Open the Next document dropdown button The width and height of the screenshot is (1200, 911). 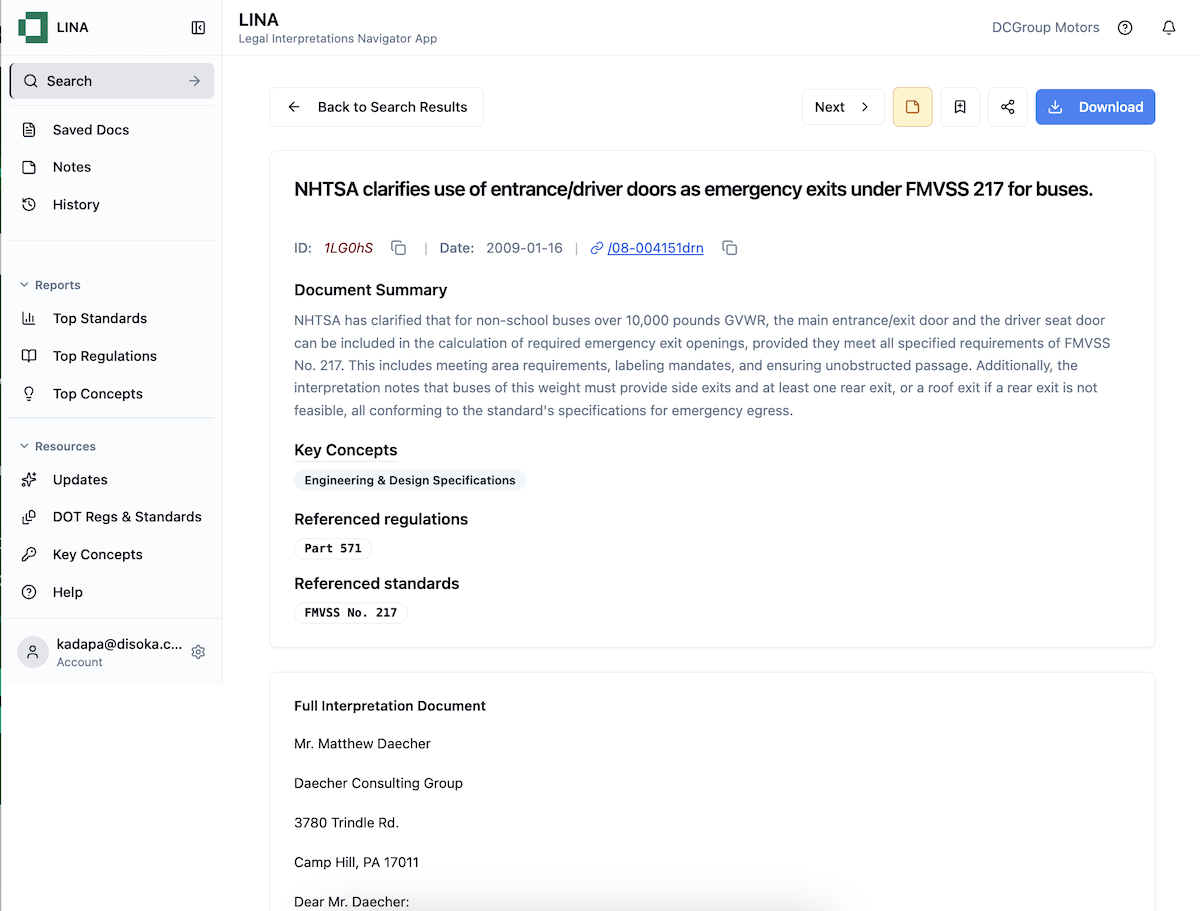click(x=843, y=107)
